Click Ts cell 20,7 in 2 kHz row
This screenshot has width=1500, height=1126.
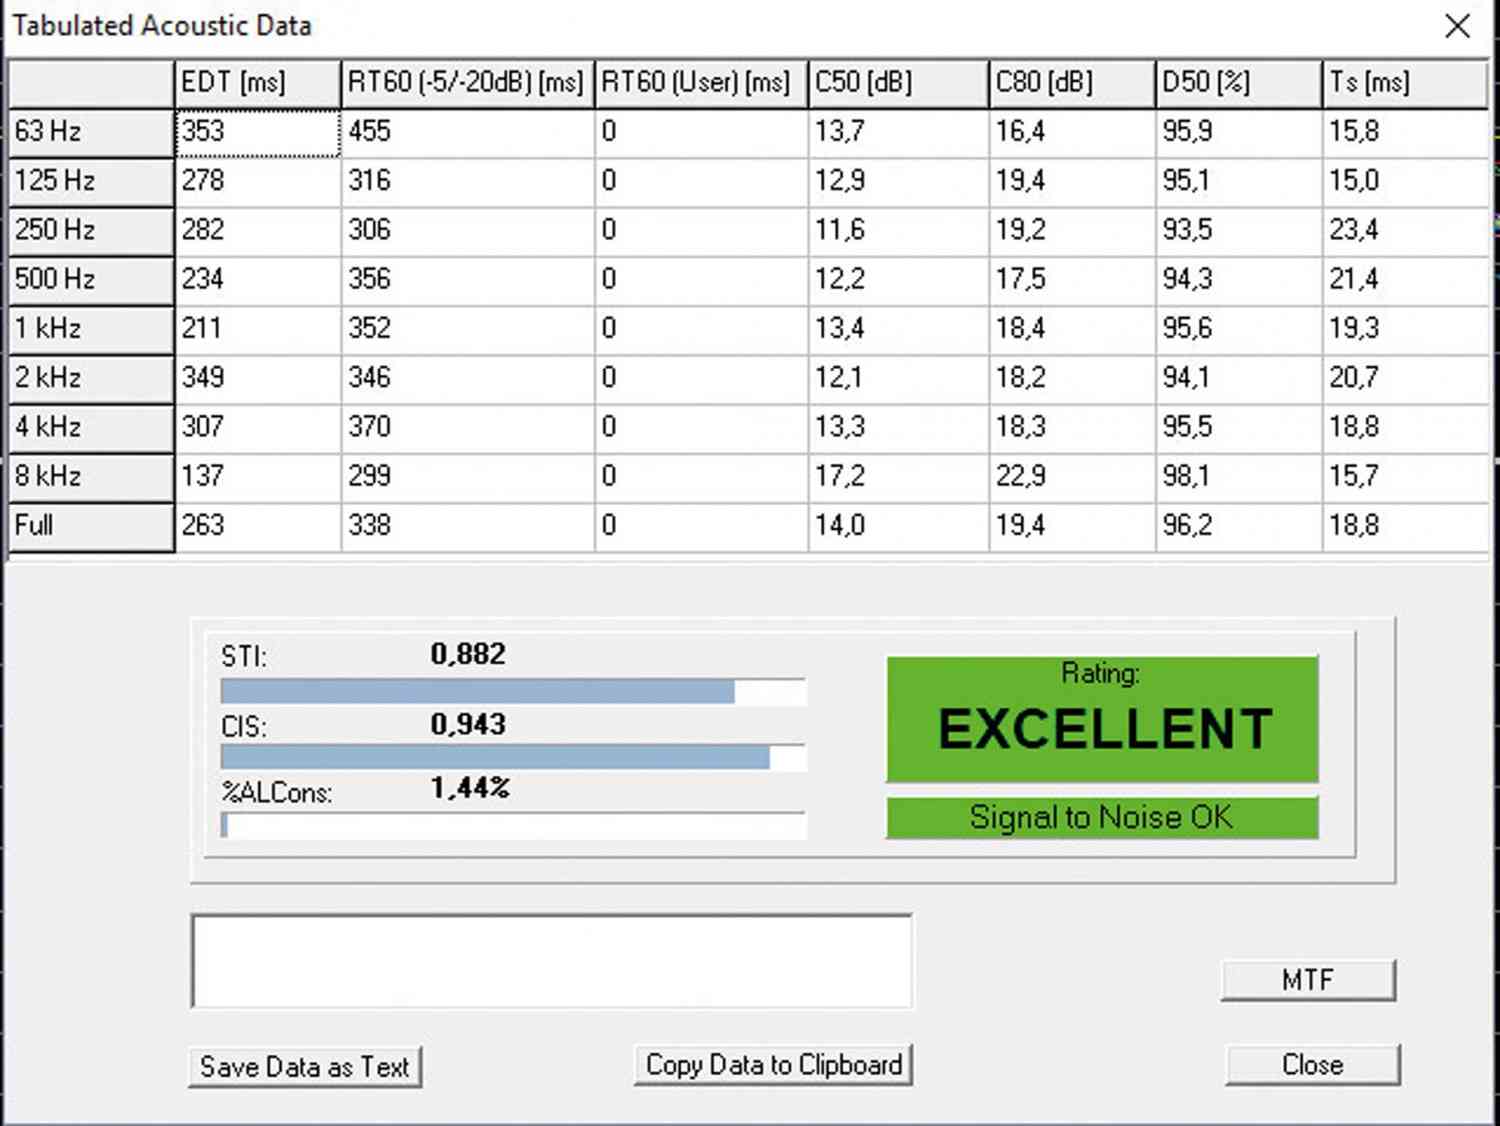pos(1406,378)
